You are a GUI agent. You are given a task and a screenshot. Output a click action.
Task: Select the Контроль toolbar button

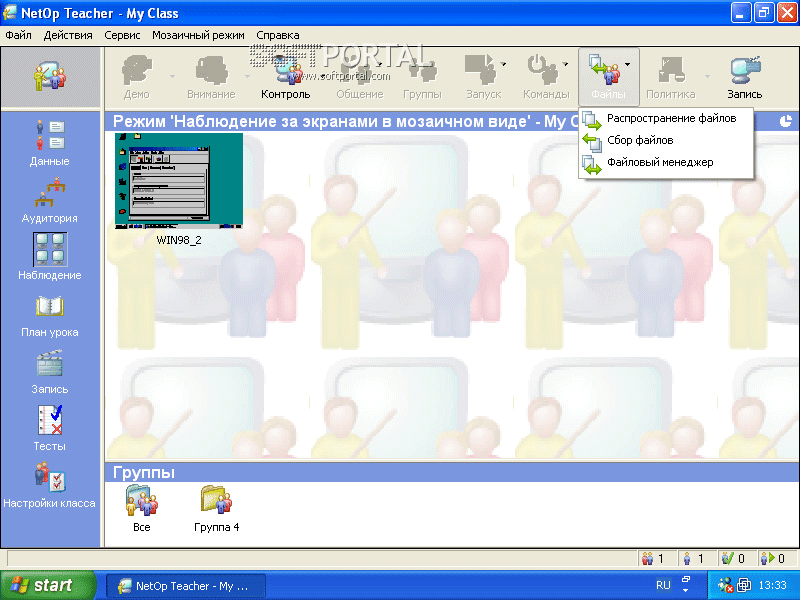tap(286, 77)
